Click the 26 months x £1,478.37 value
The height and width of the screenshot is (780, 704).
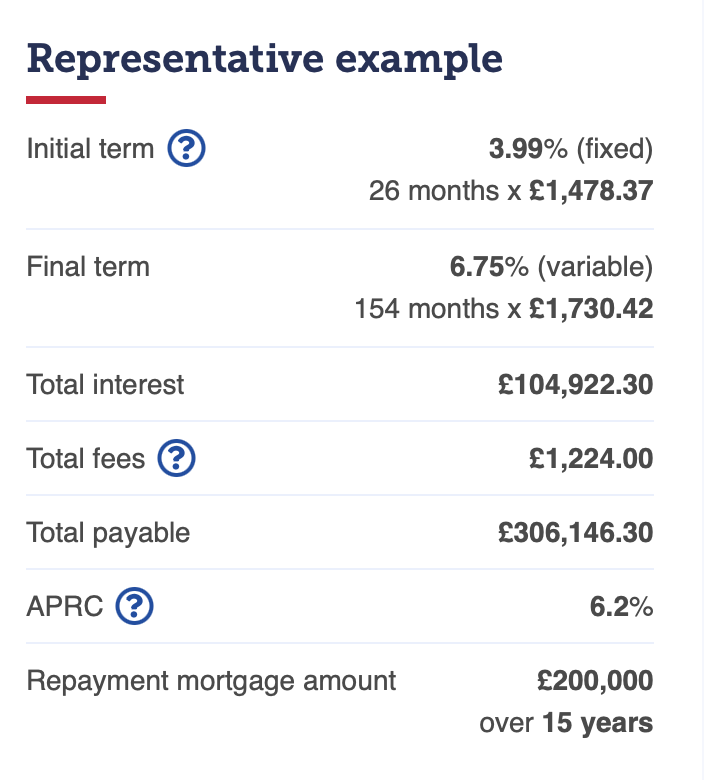click(x=510, y=191)
